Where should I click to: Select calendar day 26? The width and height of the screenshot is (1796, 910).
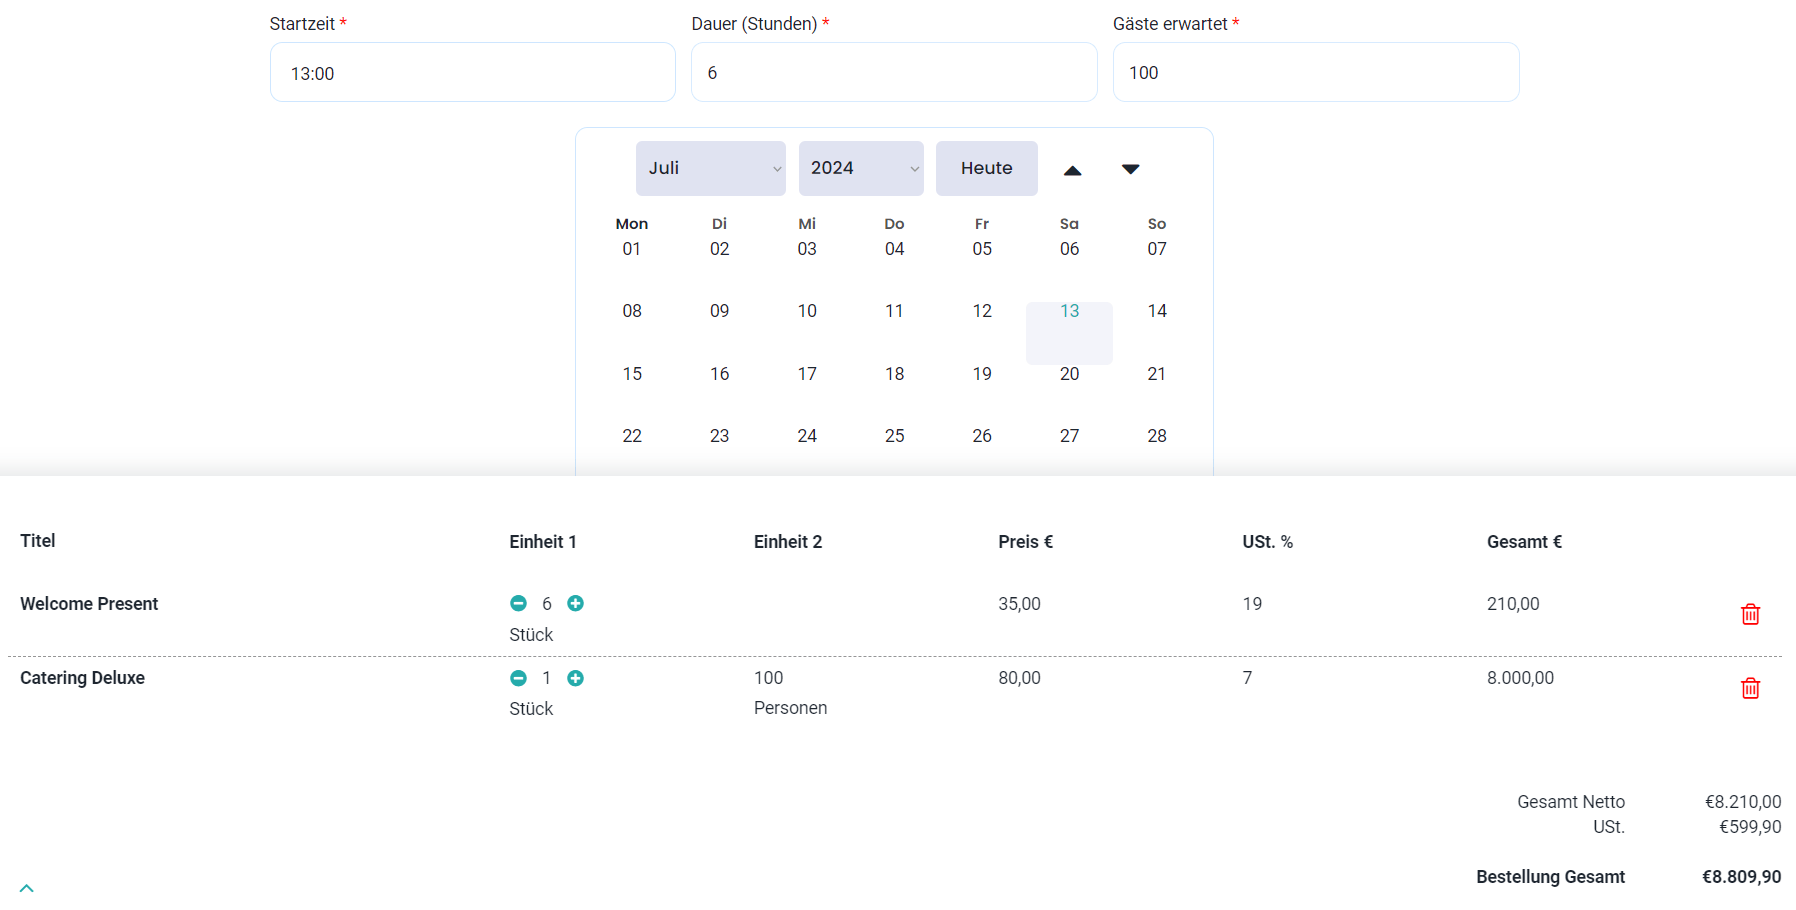point(982,436)
